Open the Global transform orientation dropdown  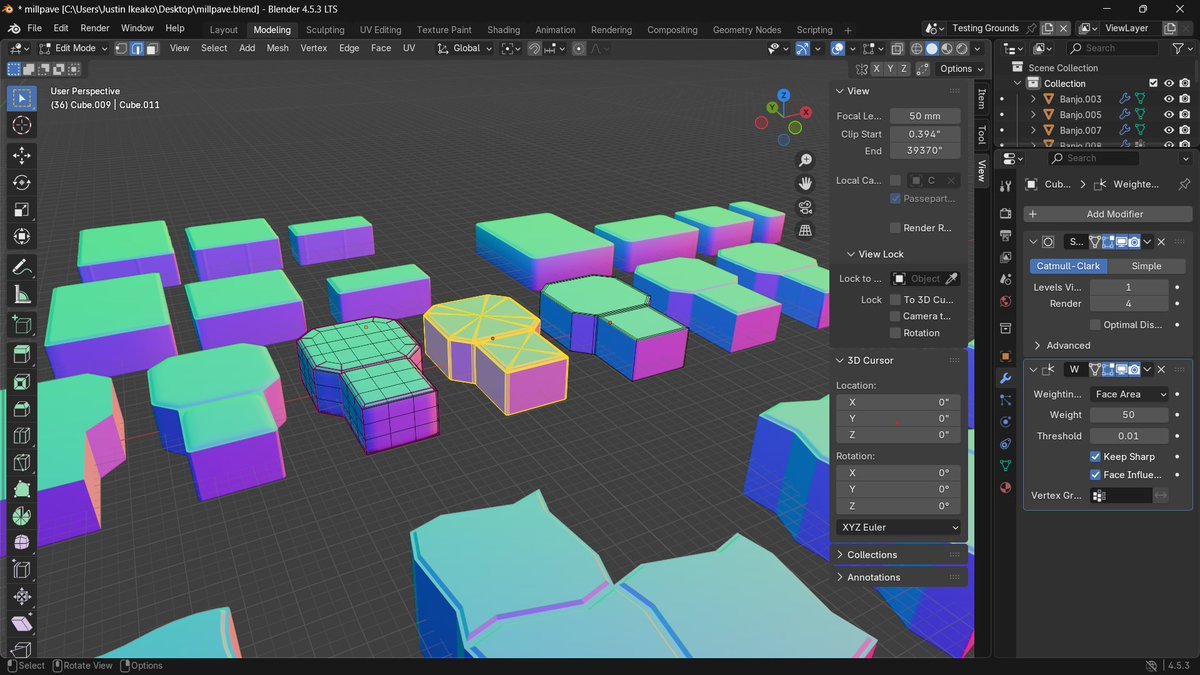tap(465, 48)
